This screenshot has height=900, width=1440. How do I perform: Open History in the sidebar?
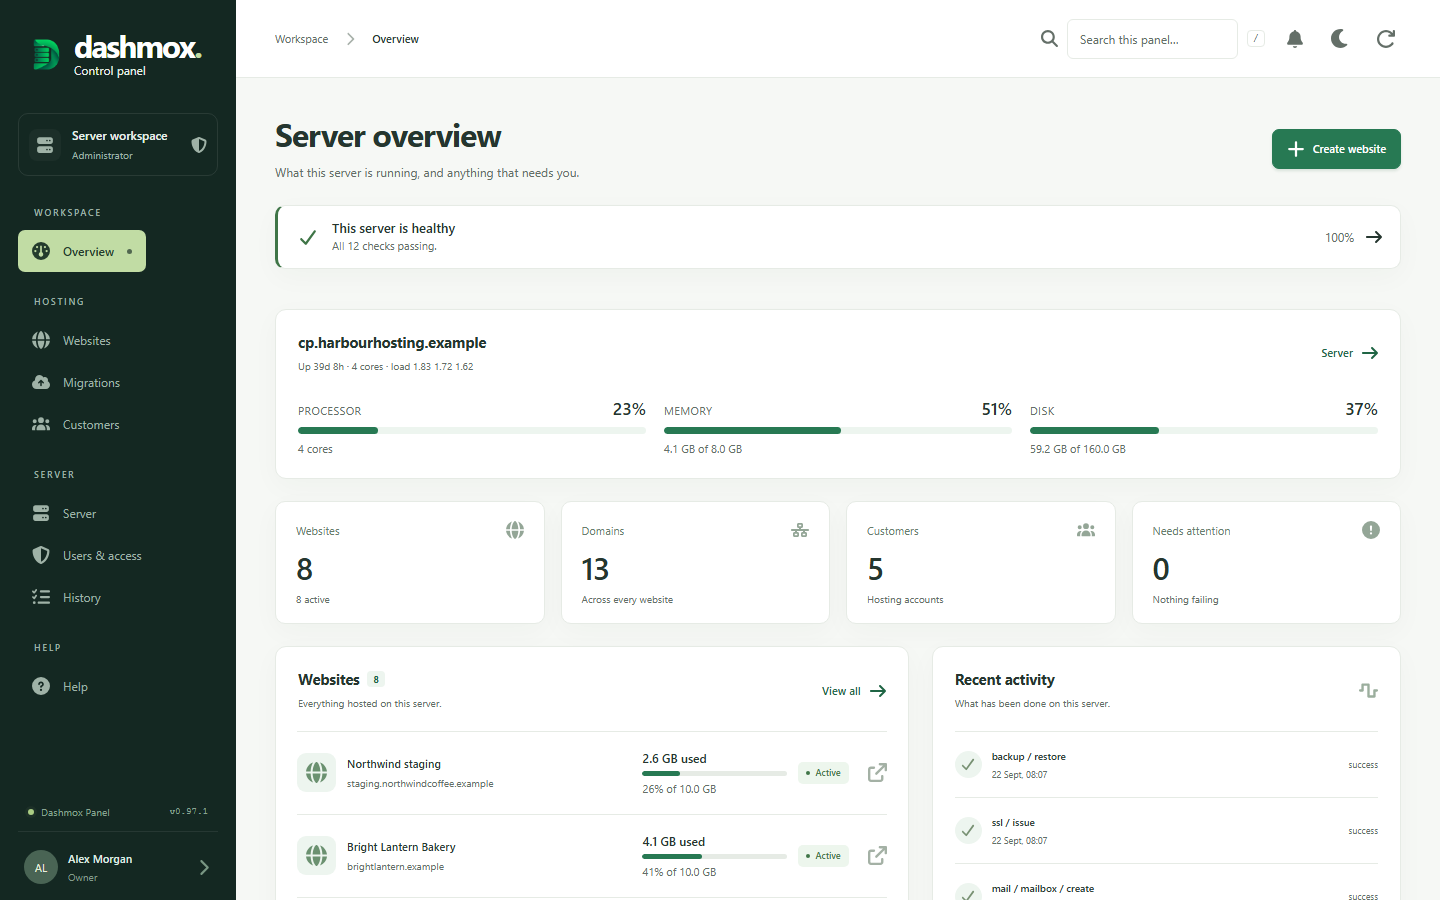pyautogui.click(x=118, y=598)
